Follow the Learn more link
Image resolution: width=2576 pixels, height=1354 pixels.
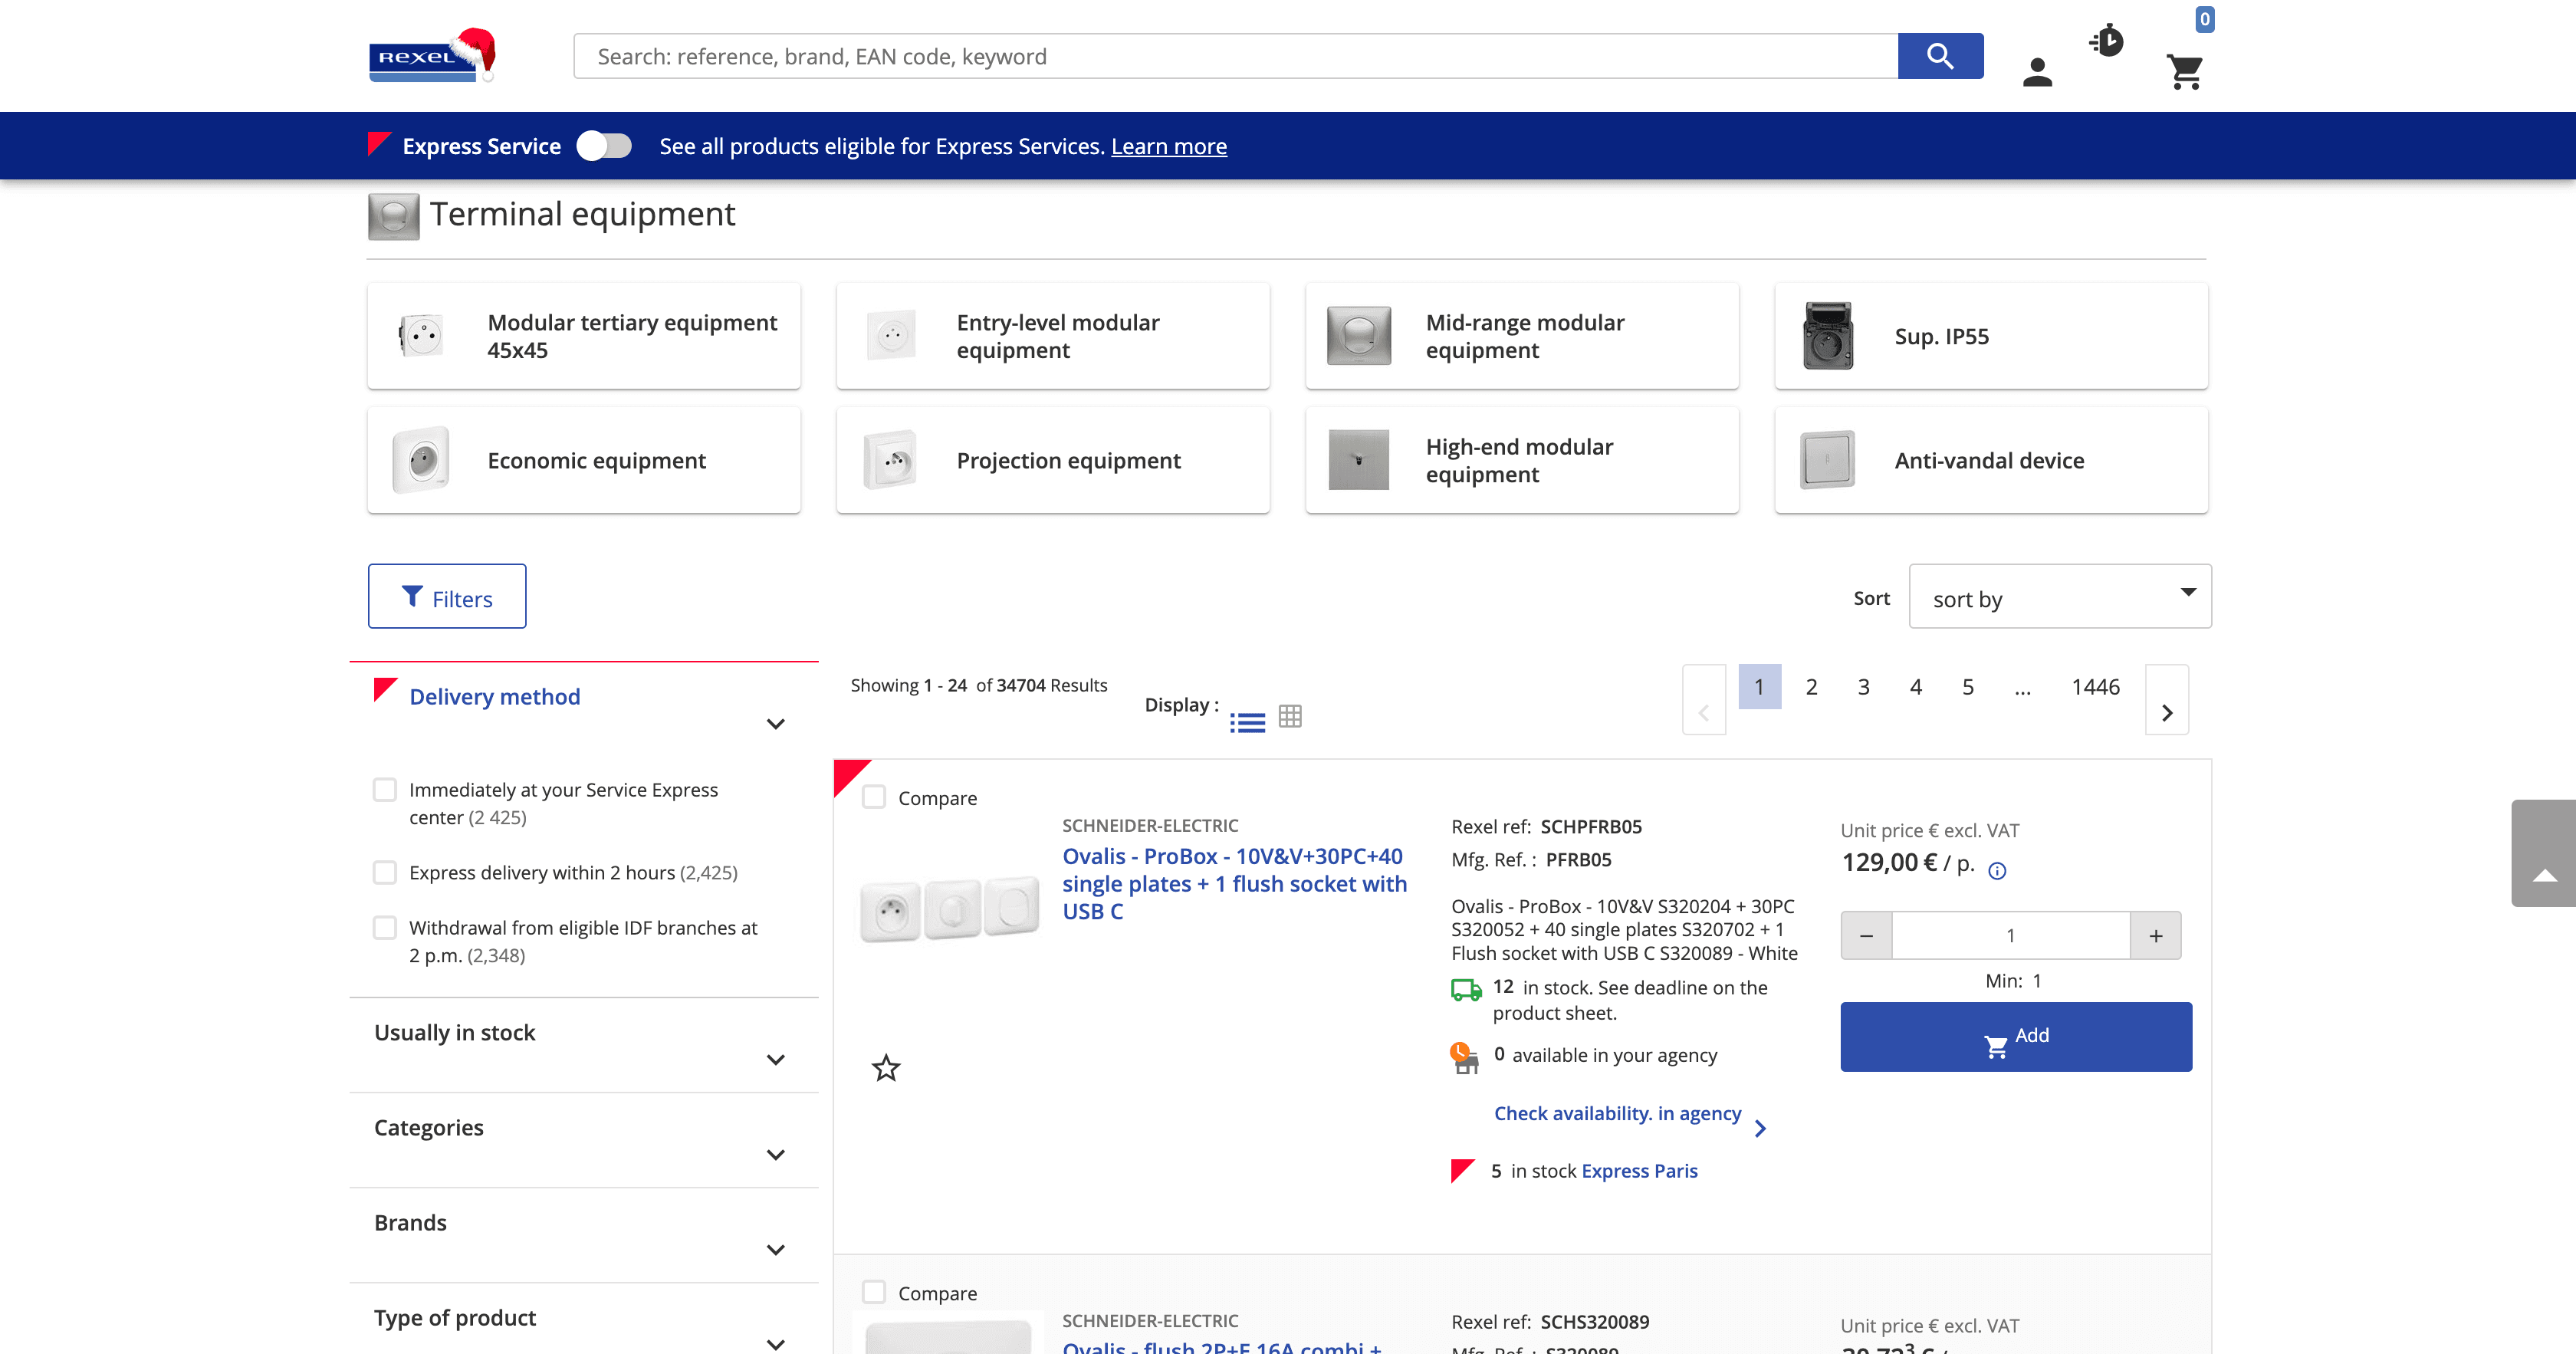[x=1169, y=146]
